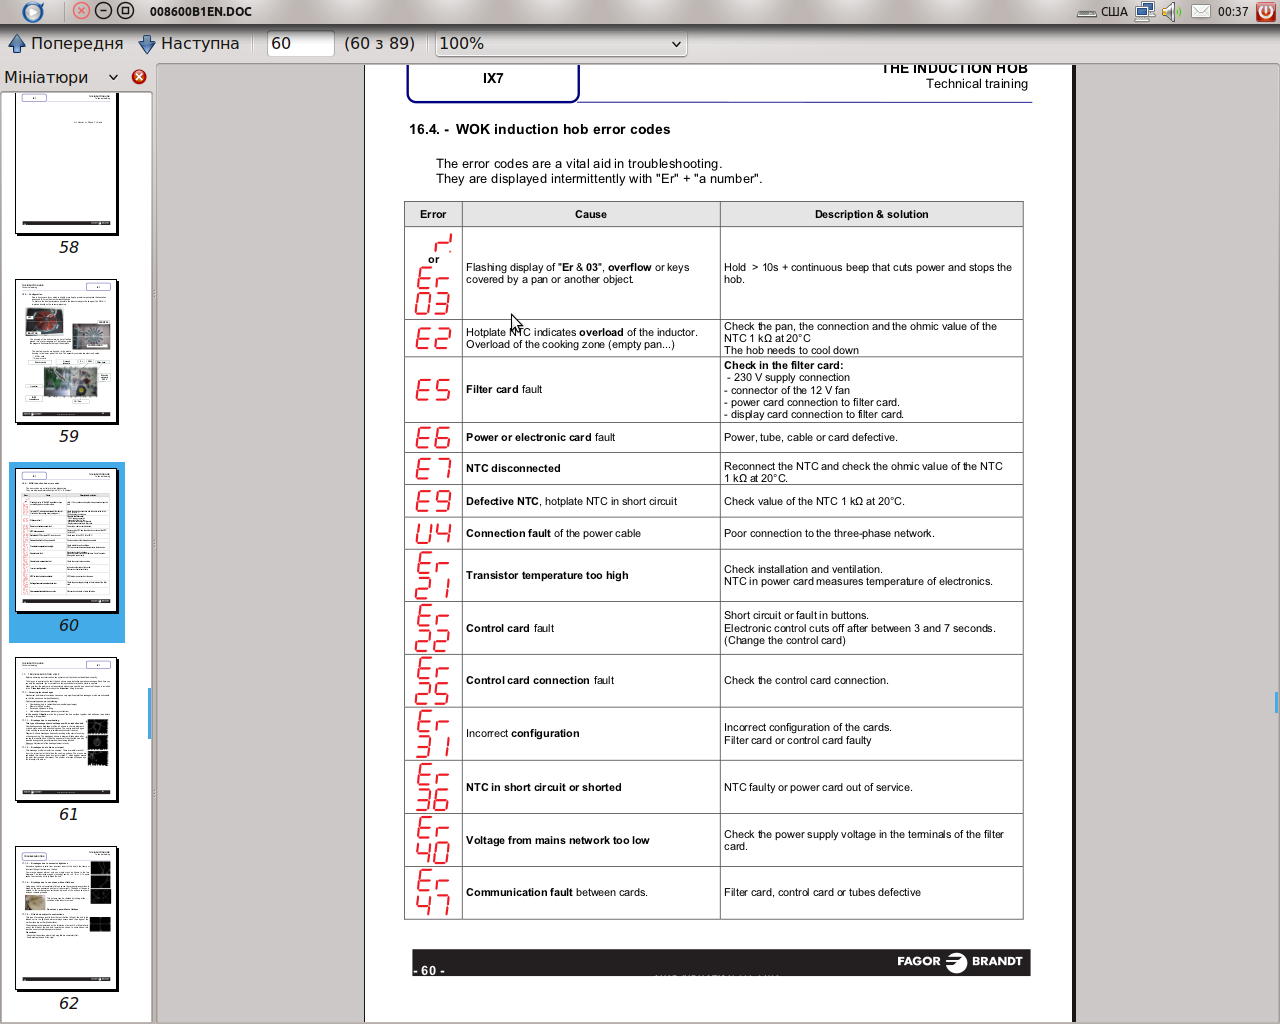Screen dimensions: 1280x1024
Task: Click the Error column header
Action: pos(433,214)
